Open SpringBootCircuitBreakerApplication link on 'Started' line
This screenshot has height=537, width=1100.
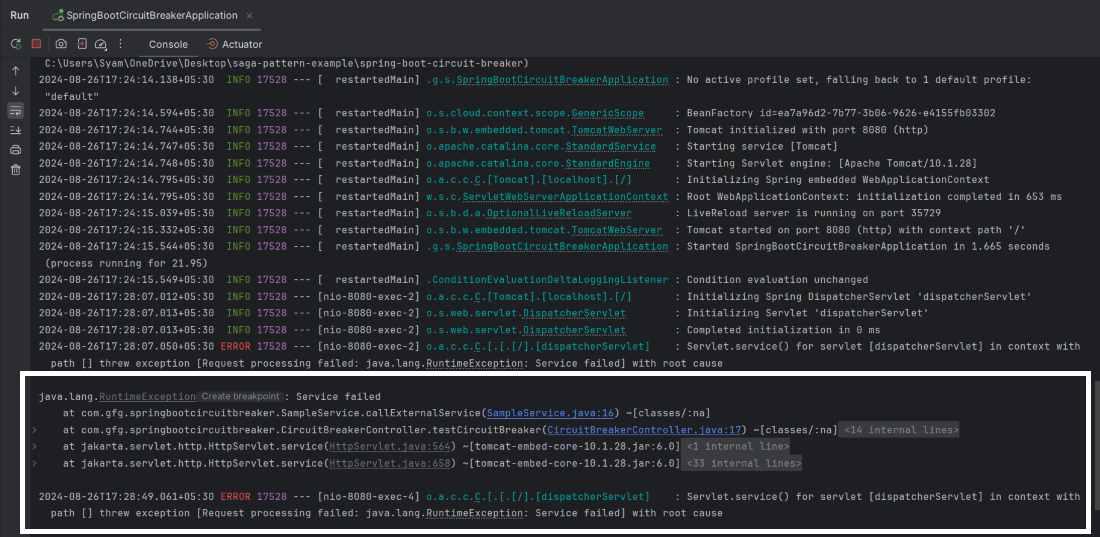pos(562,246)
